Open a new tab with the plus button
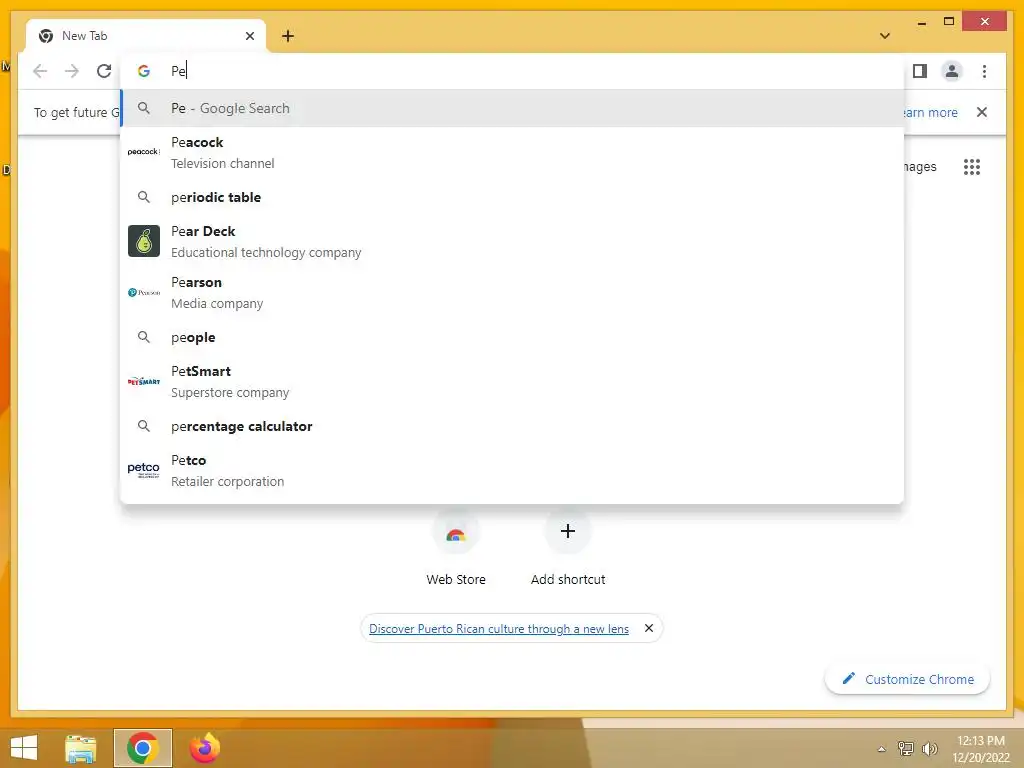The width and height of the screenshot is (1024, 768). tap(288, 36)
